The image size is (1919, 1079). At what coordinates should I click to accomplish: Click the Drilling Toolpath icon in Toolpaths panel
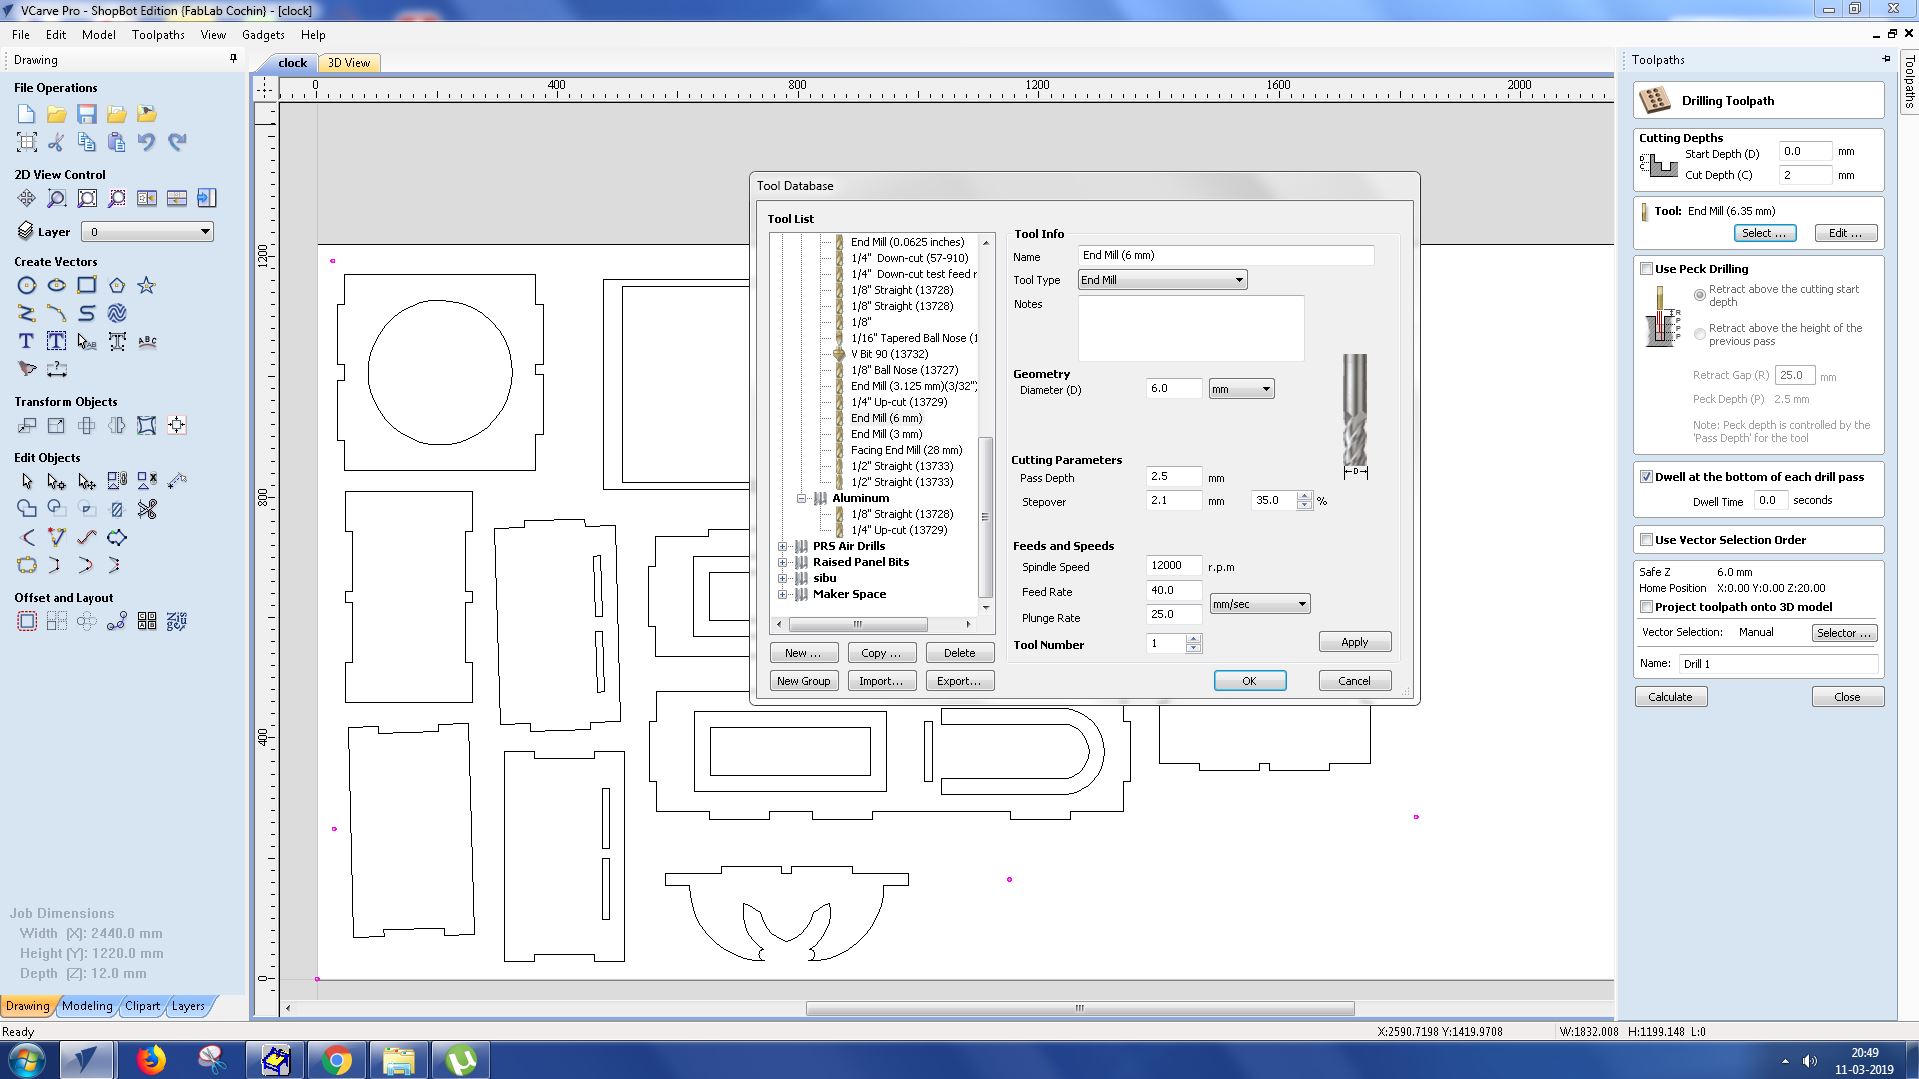click(x=1655, y=100)
